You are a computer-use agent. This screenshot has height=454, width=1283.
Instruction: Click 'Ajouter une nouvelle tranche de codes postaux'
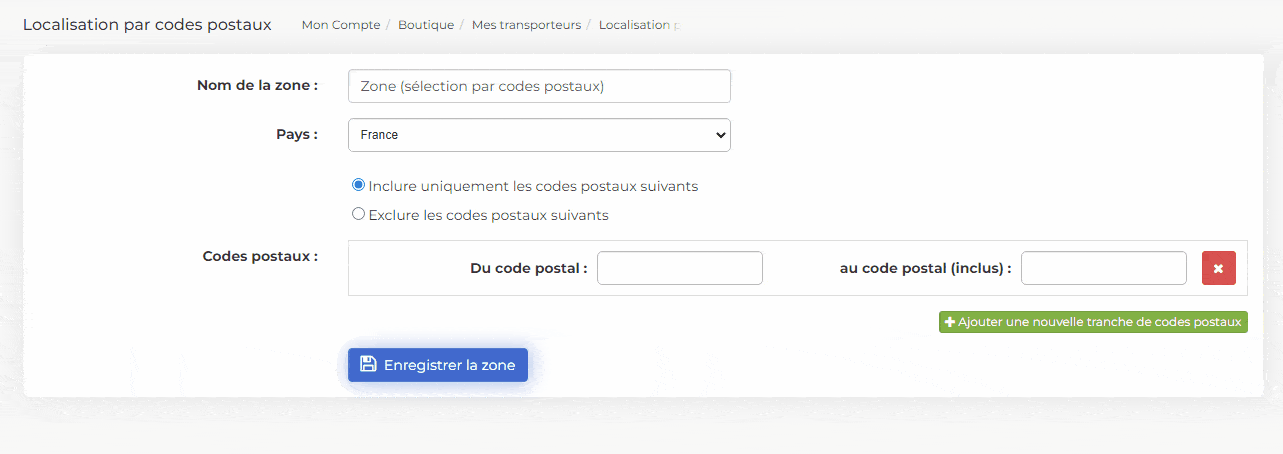[1099, 322]
